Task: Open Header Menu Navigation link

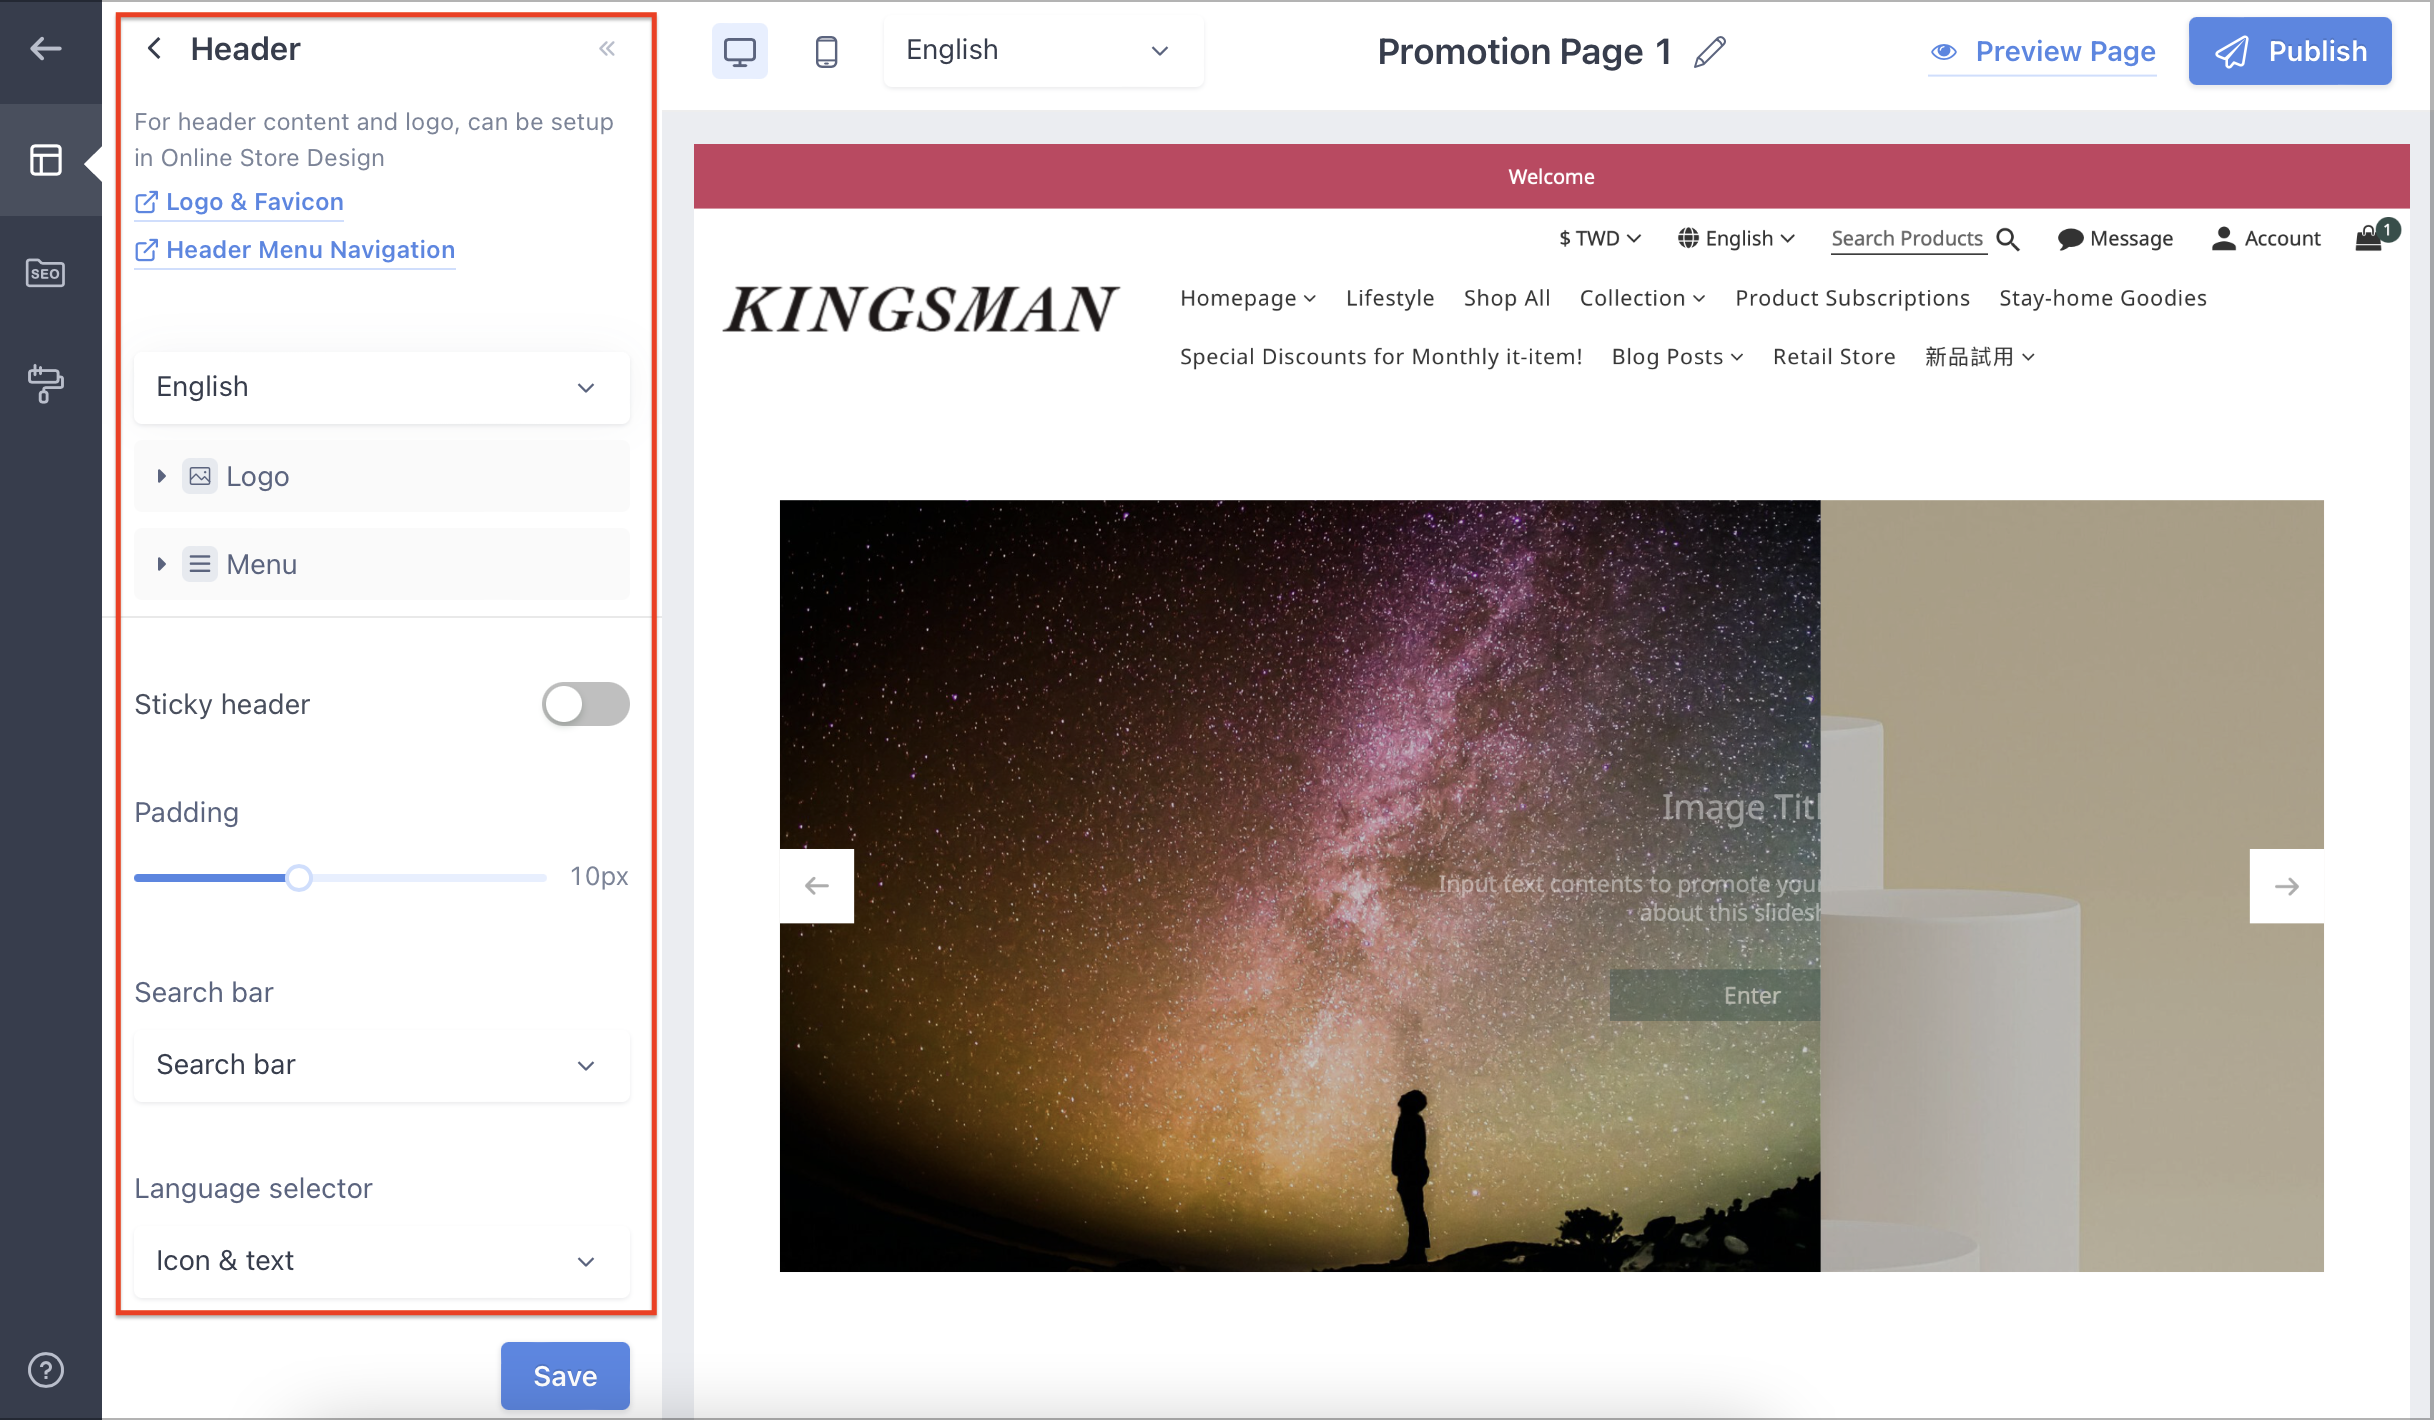Action: (295, 250)
